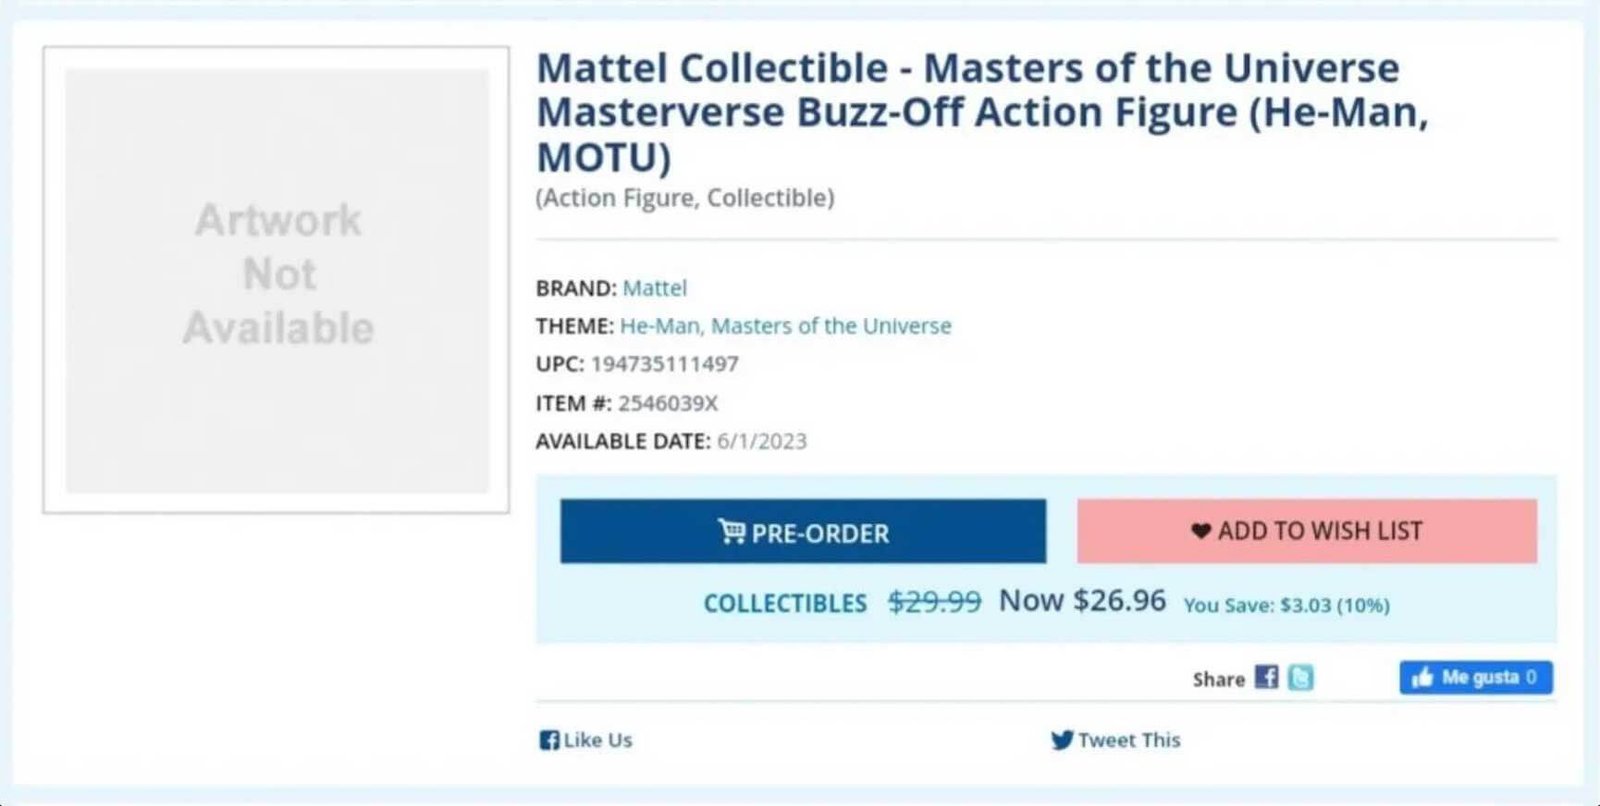
Task: Click the thumbs-up icon in Me gusta
Action: tap(1422, 678)
